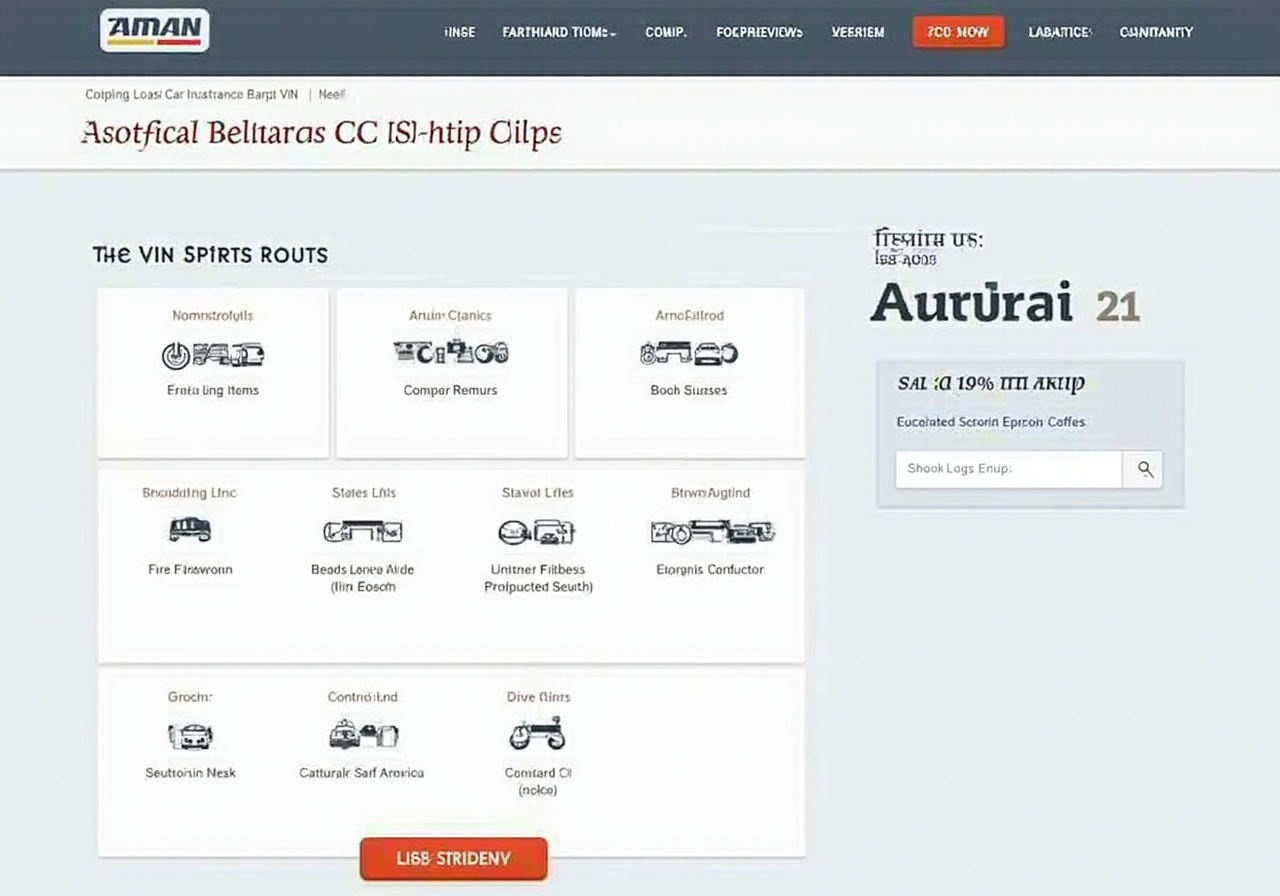Click the Dive Glinrs tractor icon
The width and height of the screenshot is (1280, 896).
tap(537, 735)
